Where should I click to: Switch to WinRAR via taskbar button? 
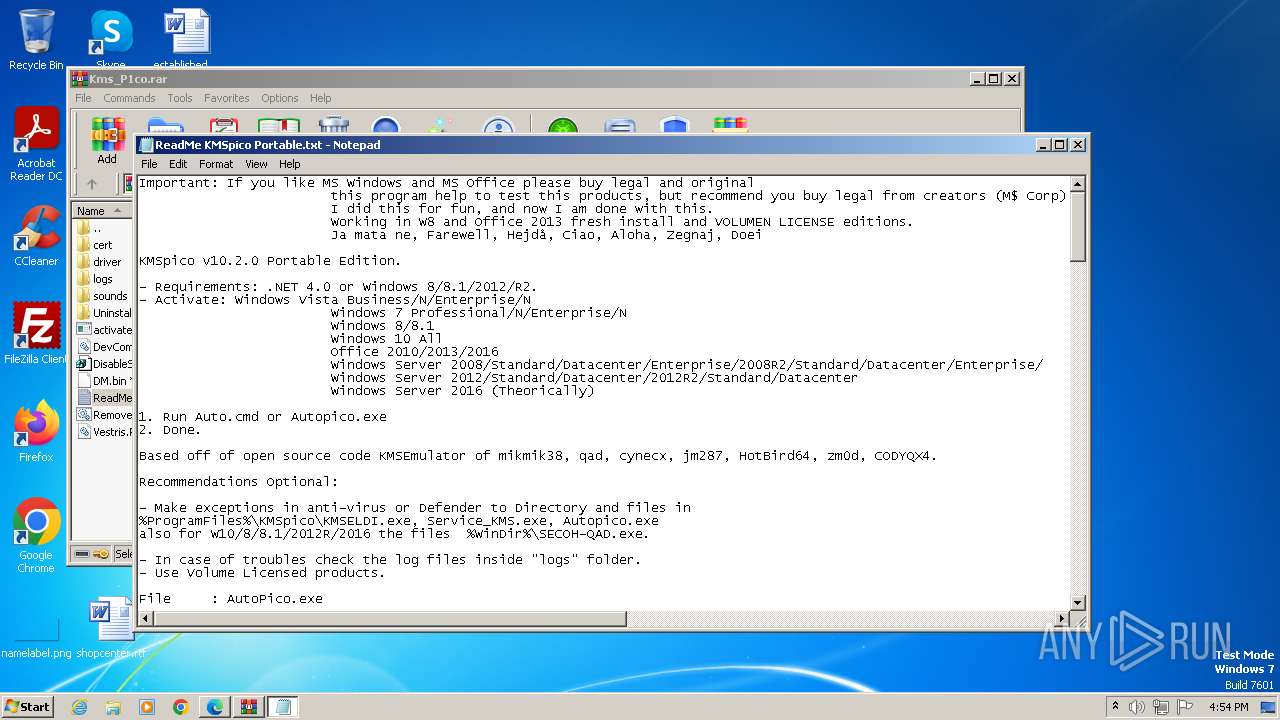click(x=248, y=707)
